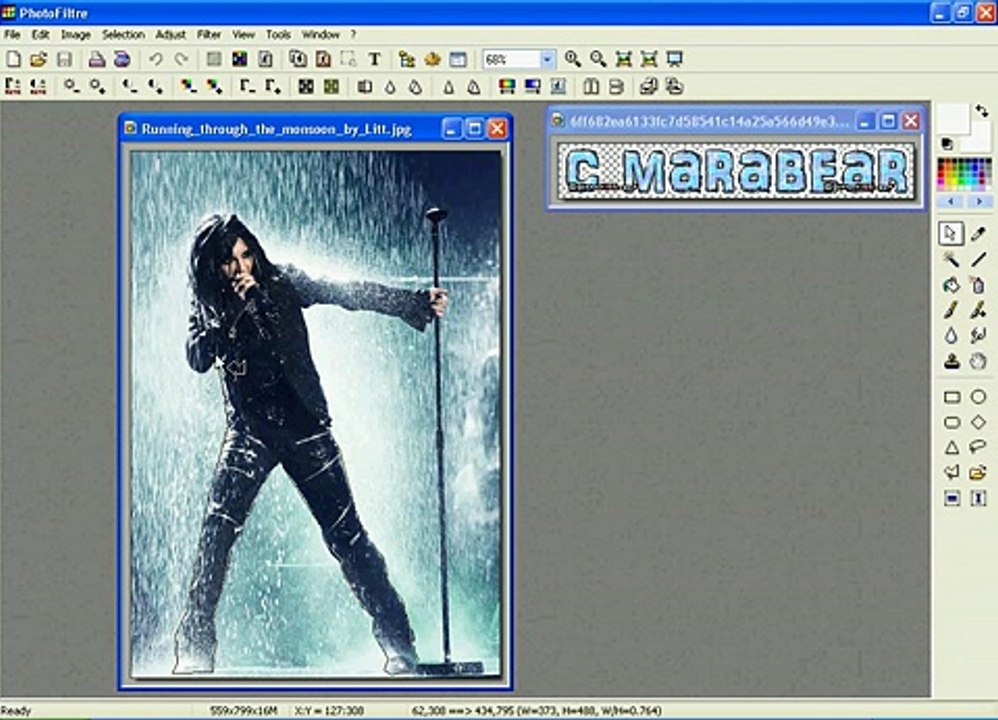Pick the foreground color swatch
Screen dimensions: 998x720
[953, 119]
